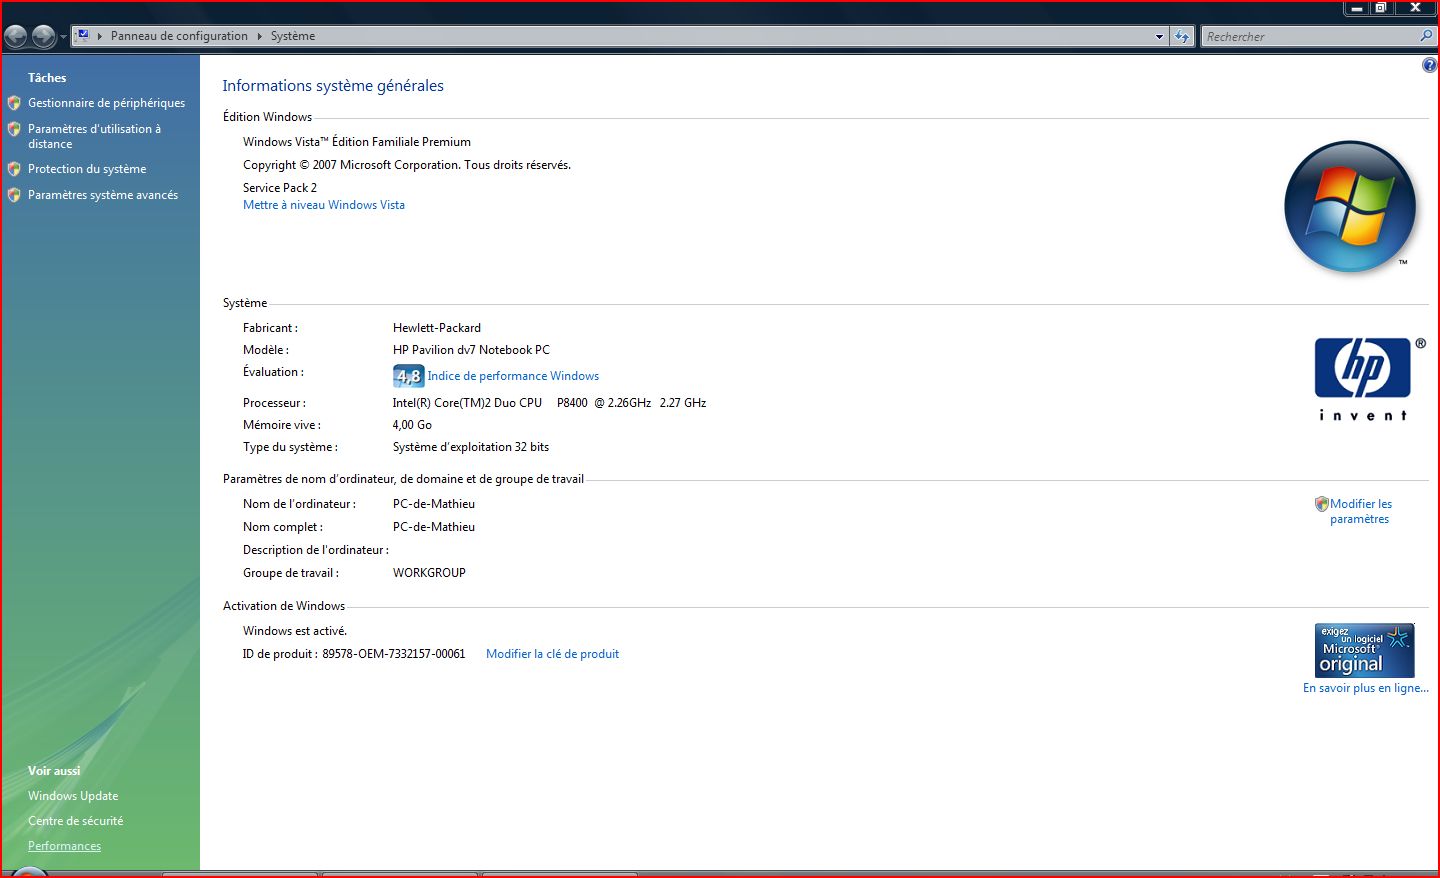Open Windows Update under Voir aussi
Image resolution: width=1440 pixels, height=878 pixels.
pyautogui.click(x=73, y=796)
